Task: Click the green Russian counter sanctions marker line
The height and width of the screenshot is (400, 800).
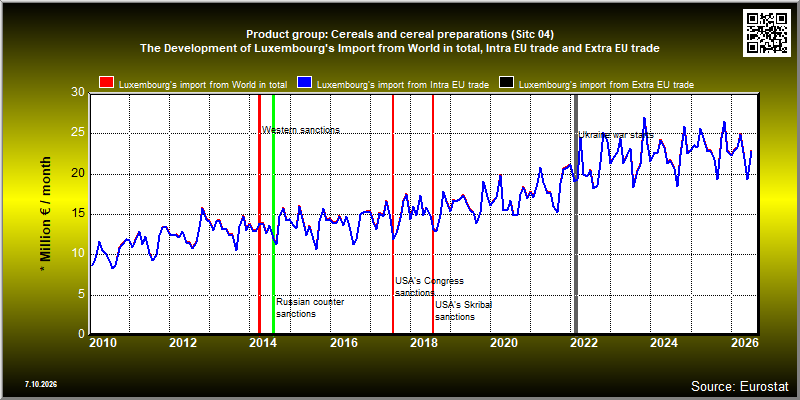Action: (273, 214)
